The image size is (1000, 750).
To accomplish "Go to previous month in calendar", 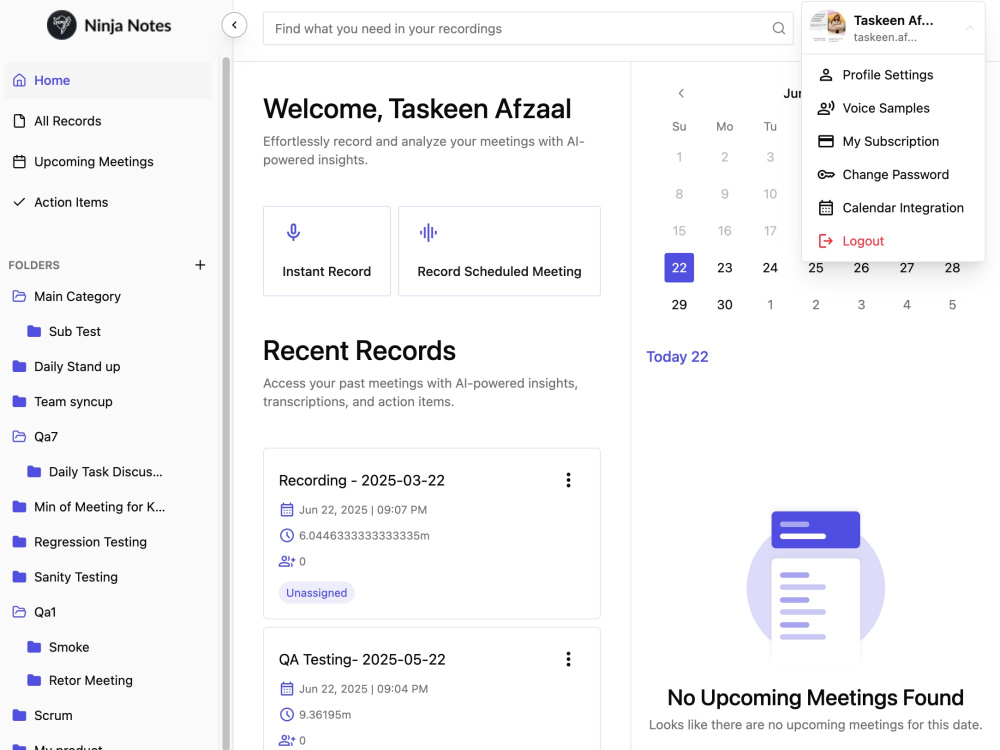I will coord(681,93).
